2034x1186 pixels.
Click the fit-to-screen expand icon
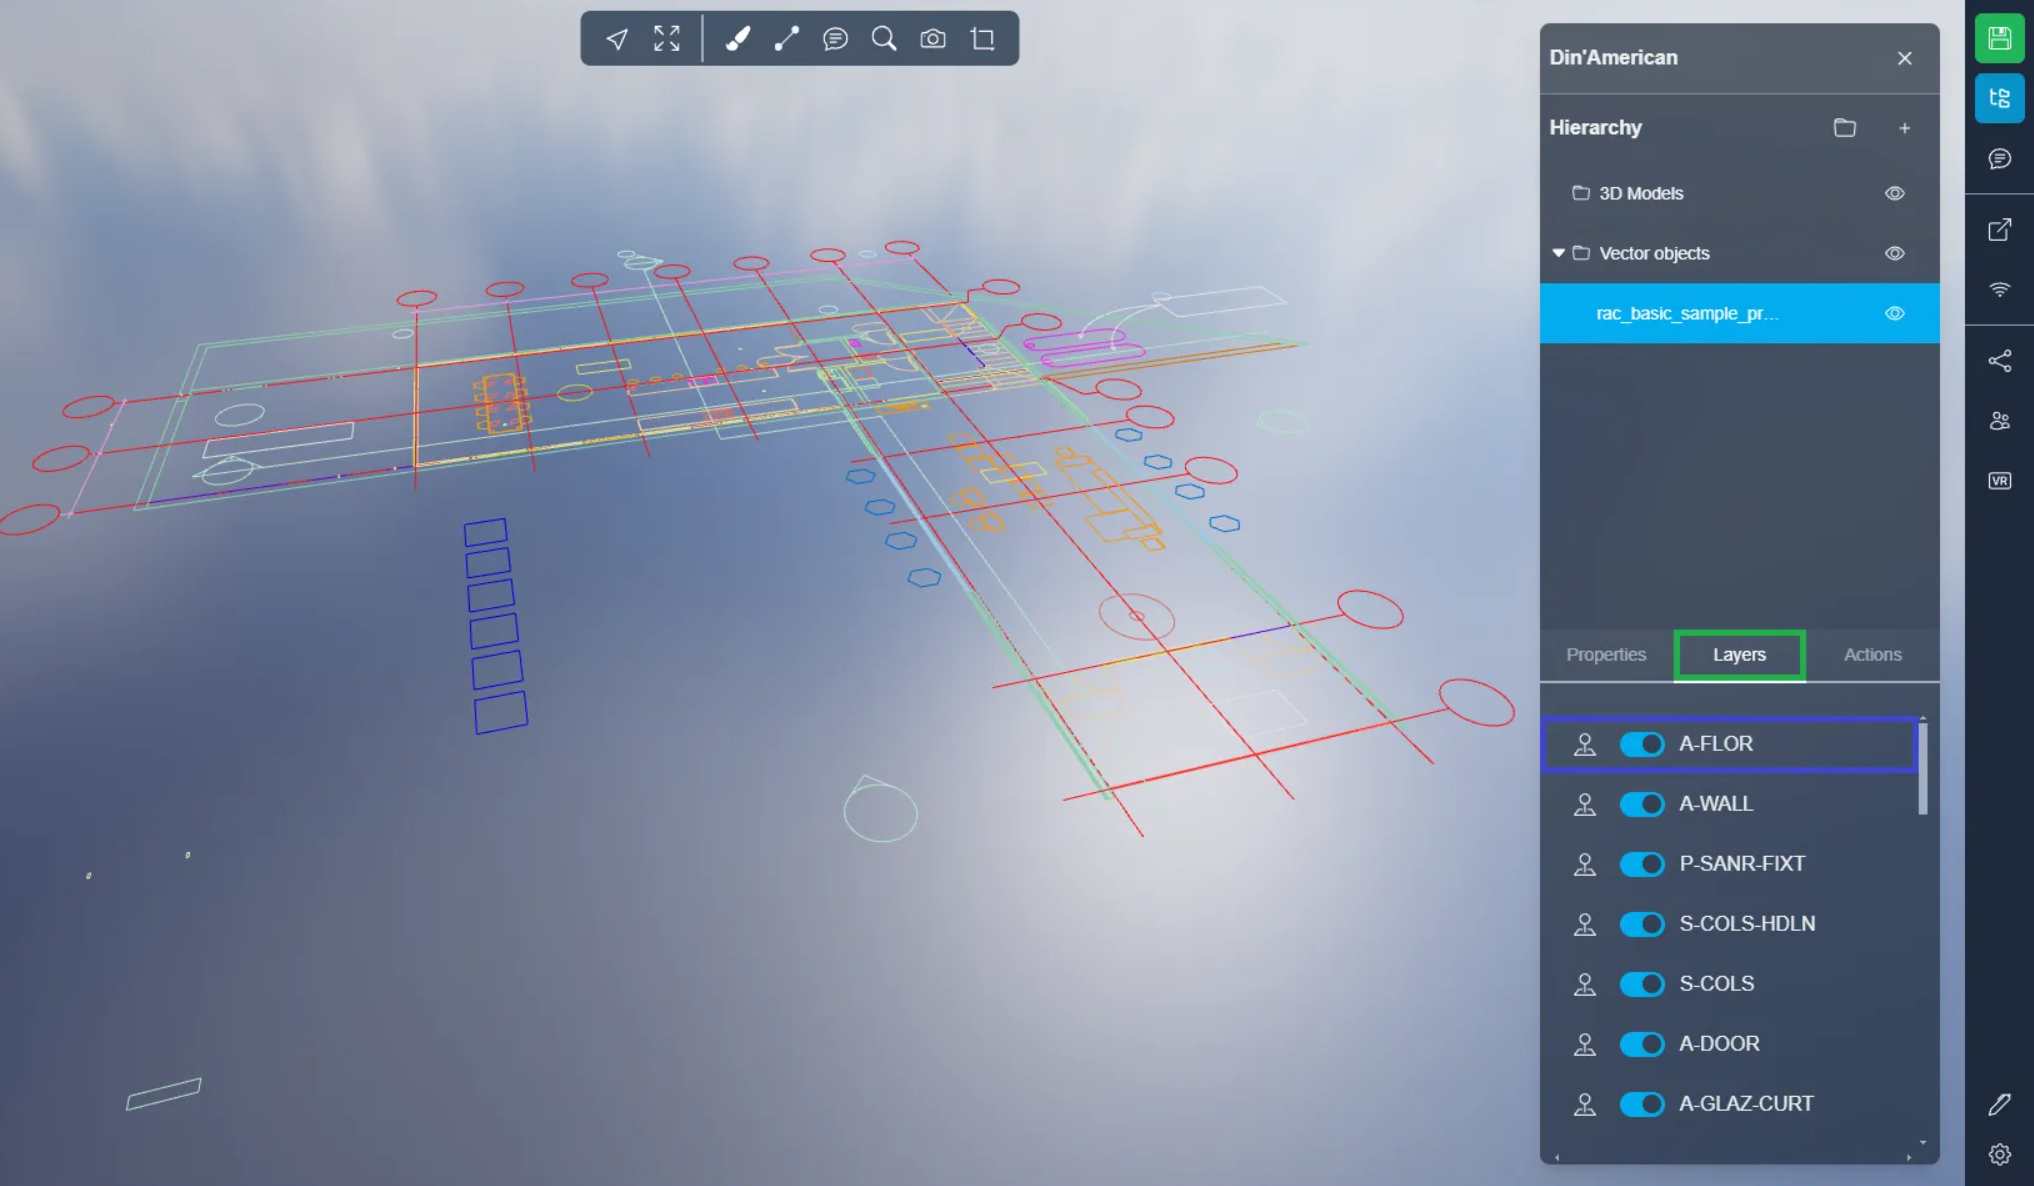(x=667, y=39)
